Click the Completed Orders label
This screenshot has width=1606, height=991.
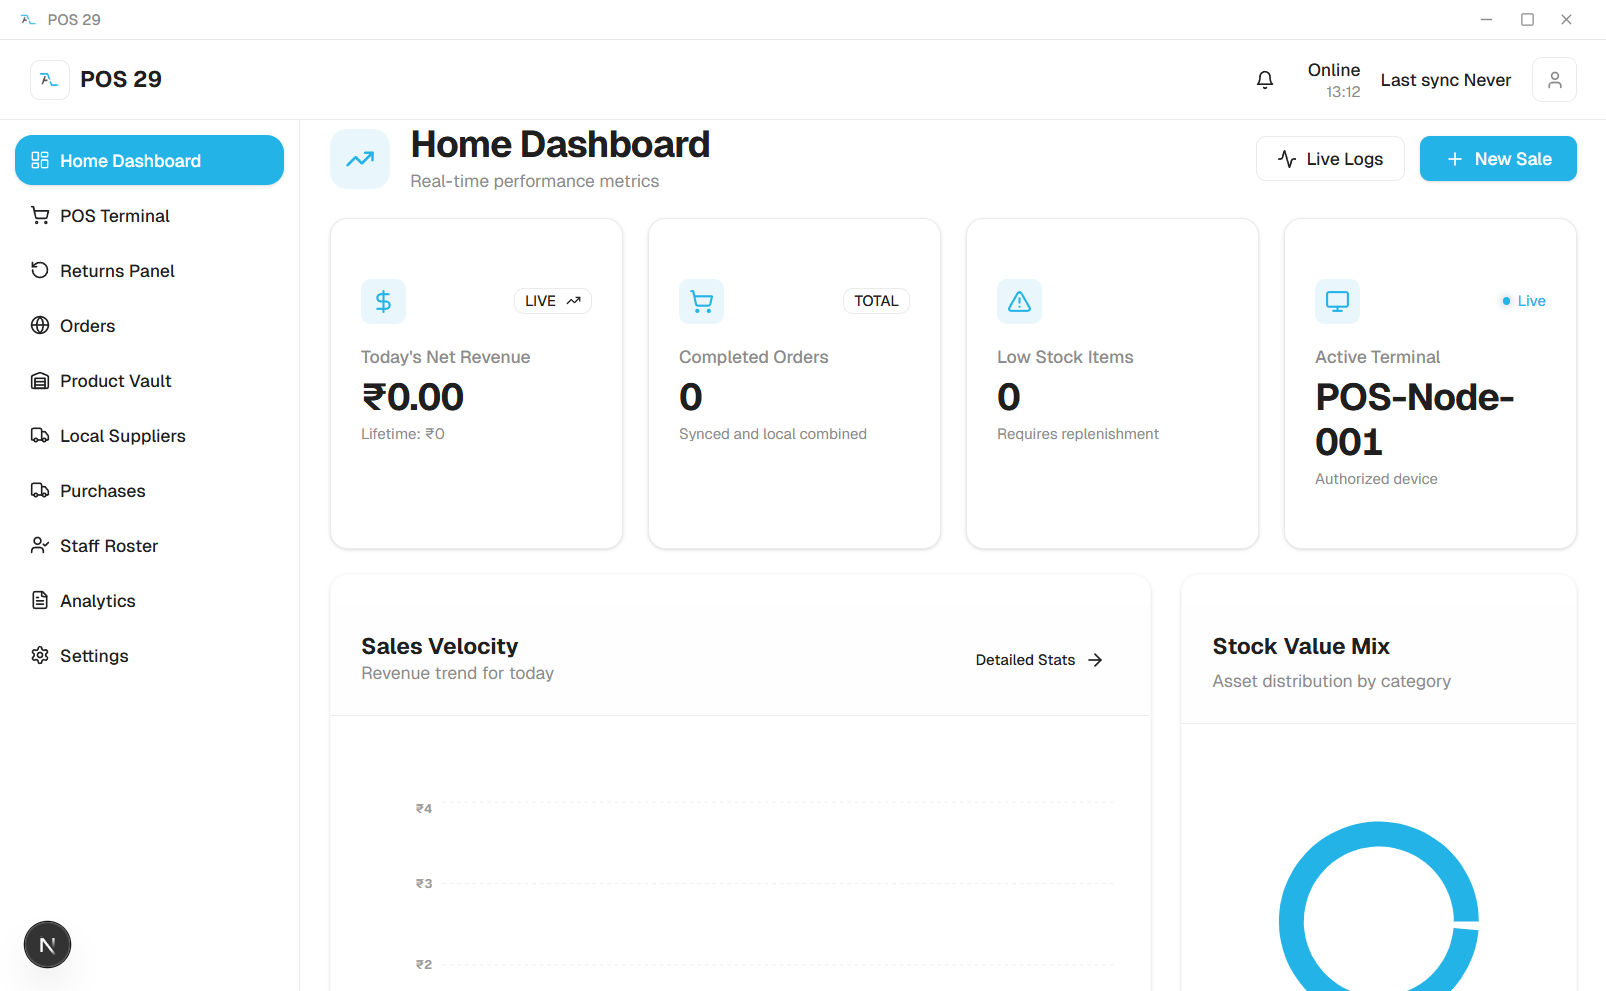pos(754,357)
